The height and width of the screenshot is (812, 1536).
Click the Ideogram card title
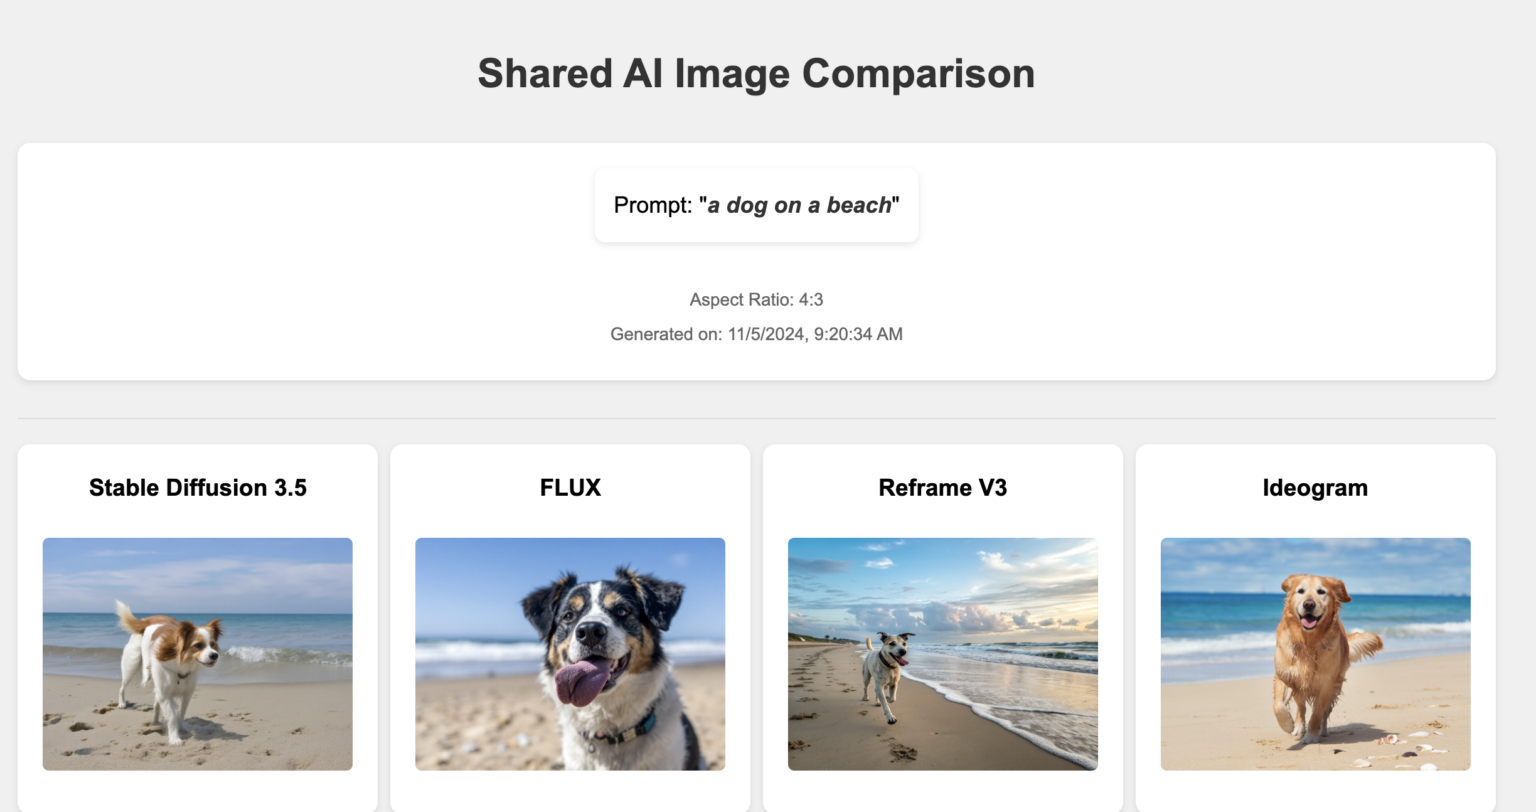1315,488
